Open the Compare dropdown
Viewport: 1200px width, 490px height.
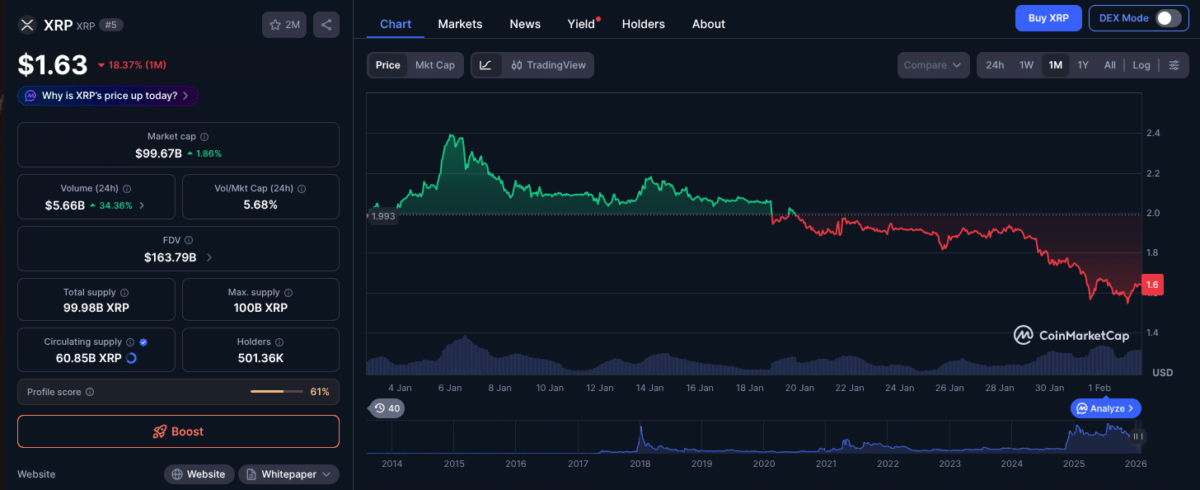point(933,65)
